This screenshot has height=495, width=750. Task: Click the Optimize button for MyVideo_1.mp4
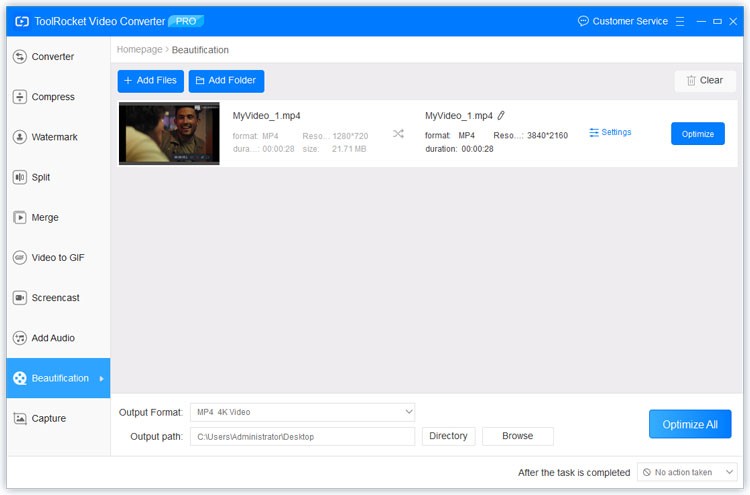pos(697,134)
